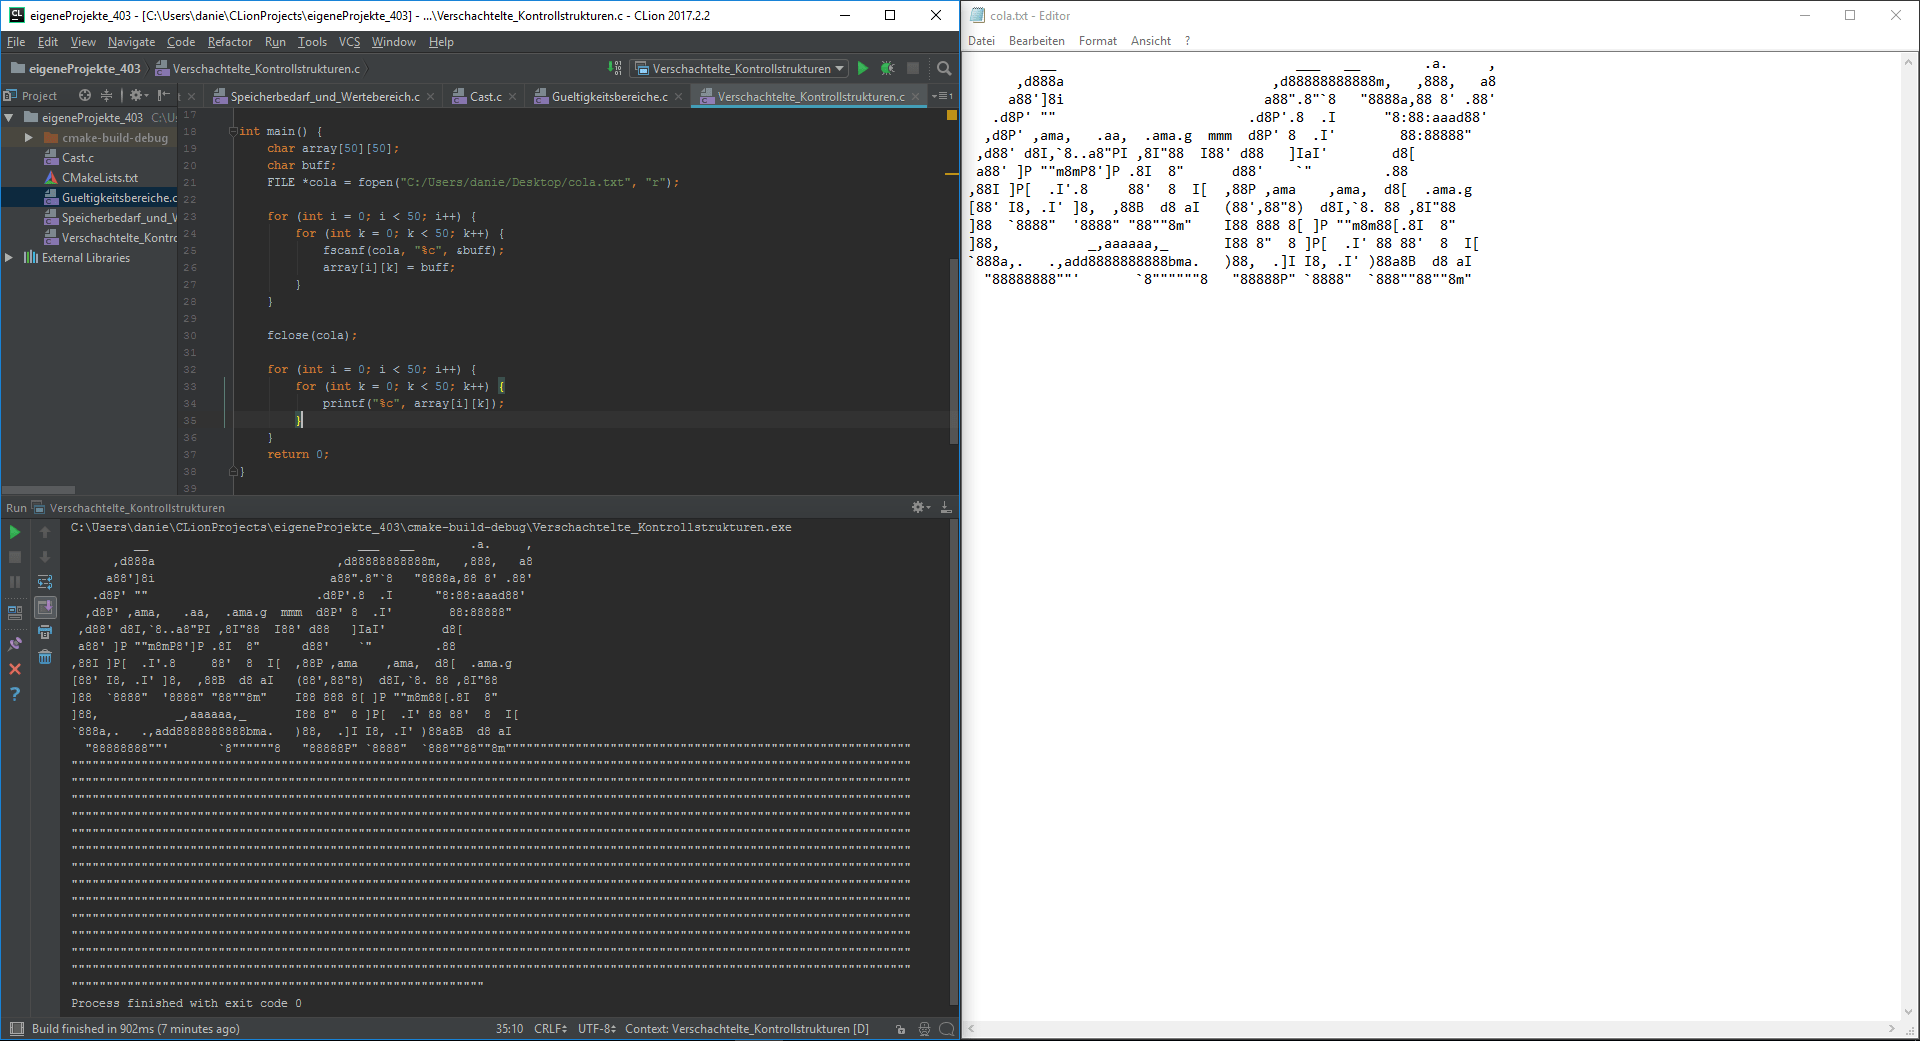Open the VCS menu in CLion
The width and height of the screenshot is (1920, 1041).
point(349,42)
